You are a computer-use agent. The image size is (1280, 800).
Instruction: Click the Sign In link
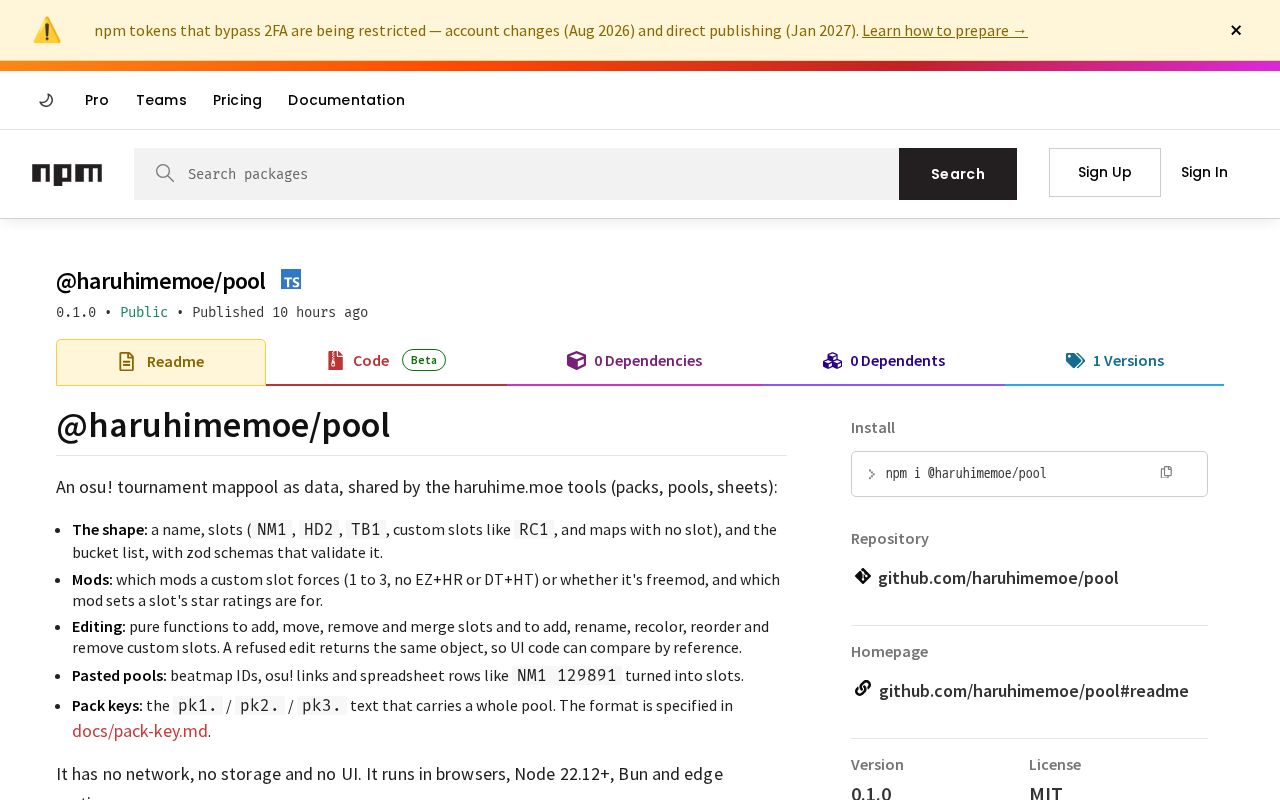1204,172
